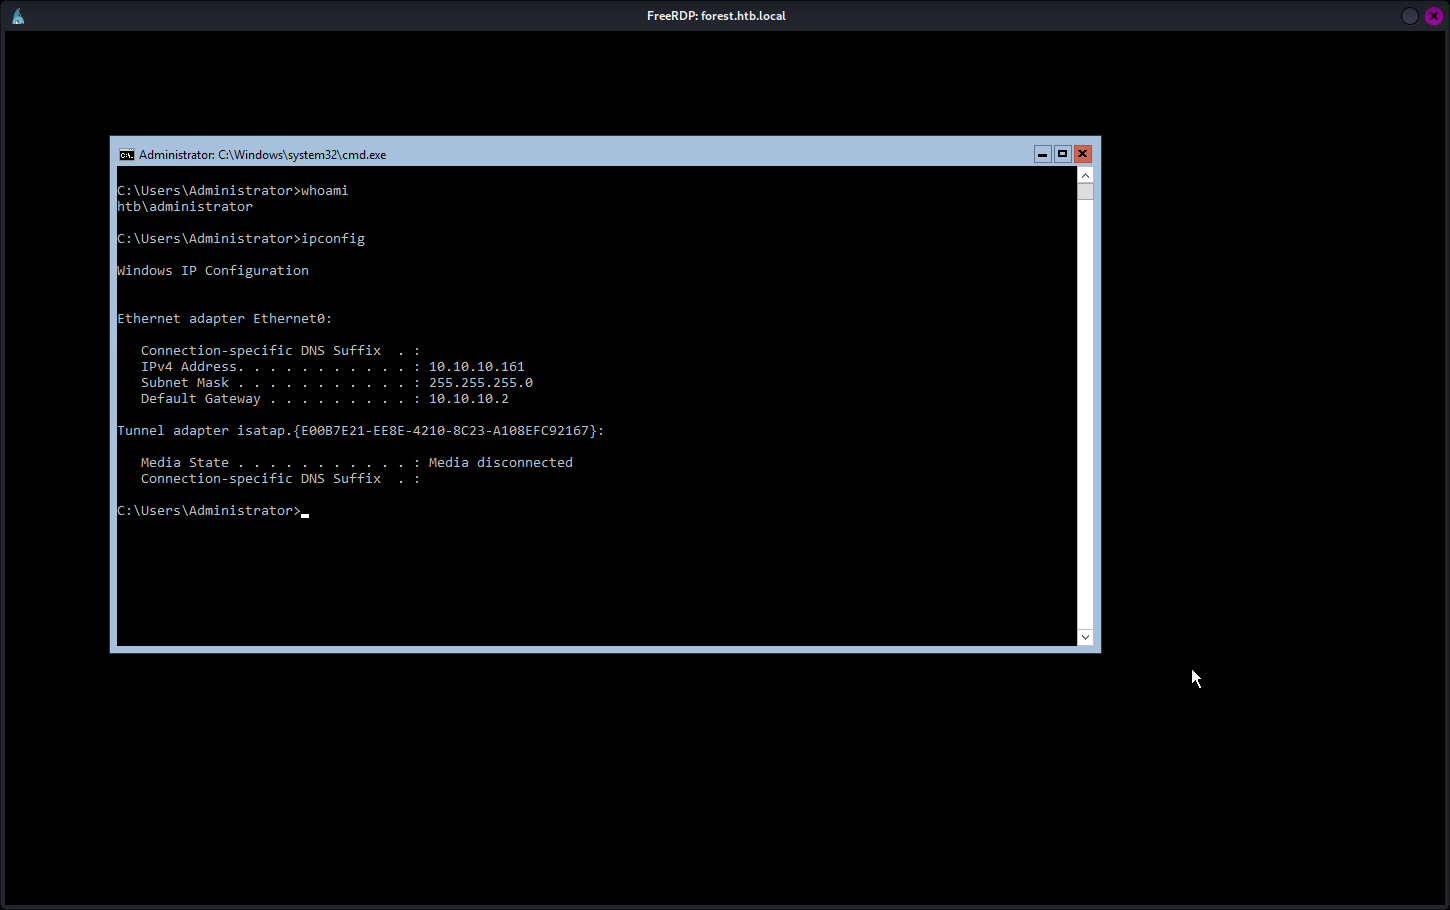This screenshot has height=910, width=1450.
Task: Click the IPv4 address 10.10.10.161
Action: 476,367
